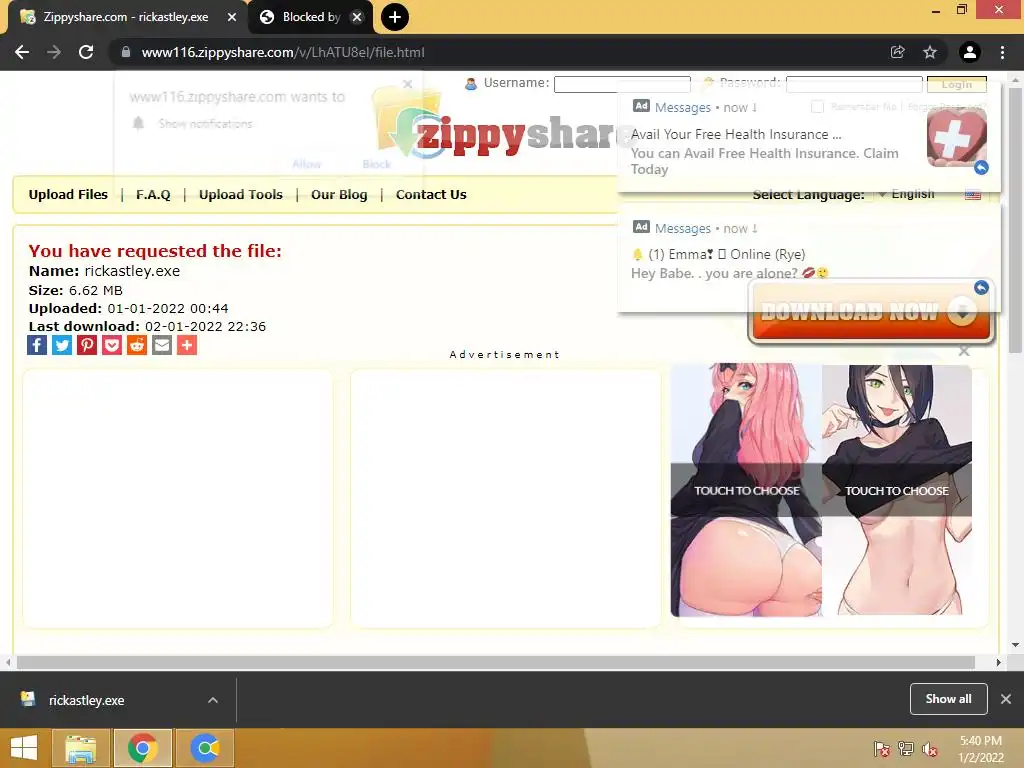Open the downloaded rickastley.exe item
1024x768 pixels.
tap(86, 700)
